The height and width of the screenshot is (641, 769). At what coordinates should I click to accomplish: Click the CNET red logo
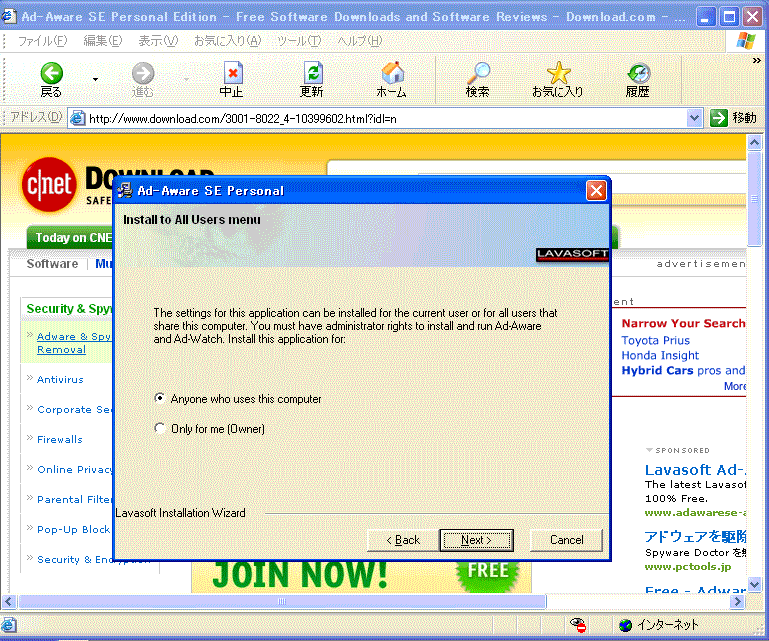49,184
